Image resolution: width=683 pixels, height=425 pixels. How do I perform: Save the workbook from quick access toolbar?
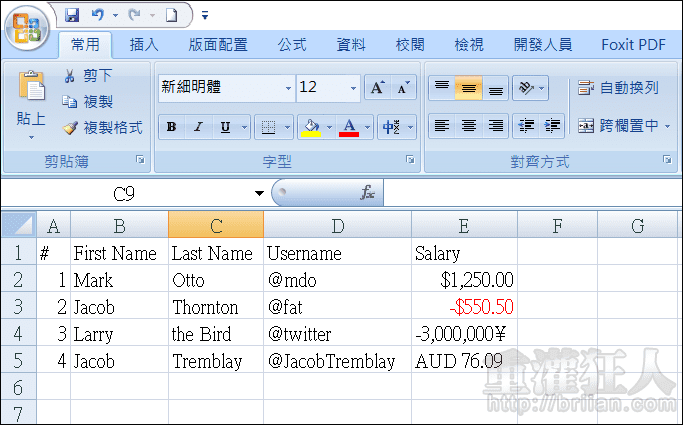(72, 15)
